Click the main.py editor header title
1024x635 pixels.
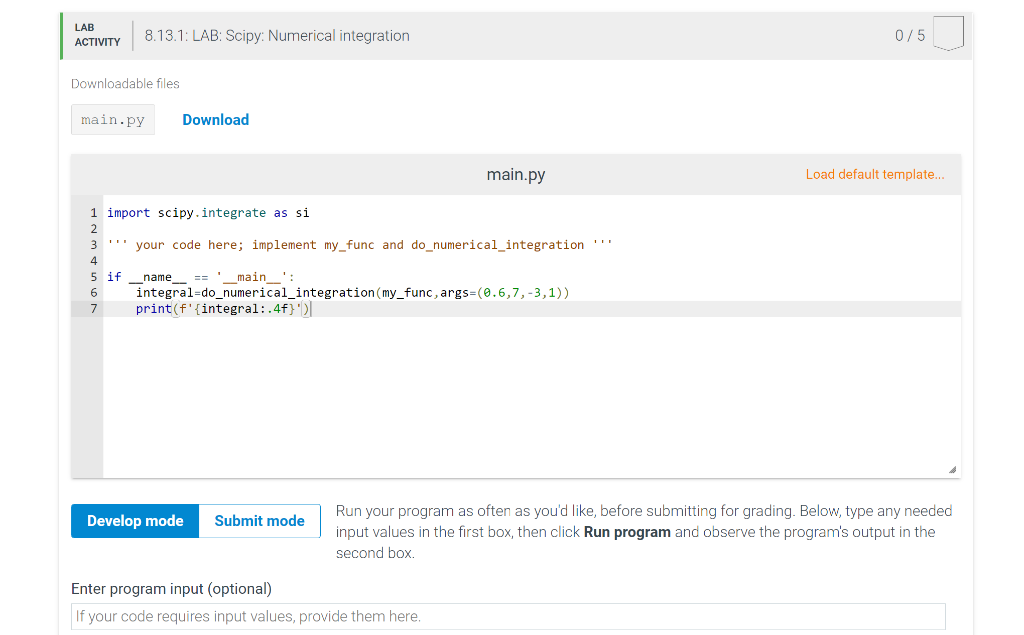(x=515, y=174)
